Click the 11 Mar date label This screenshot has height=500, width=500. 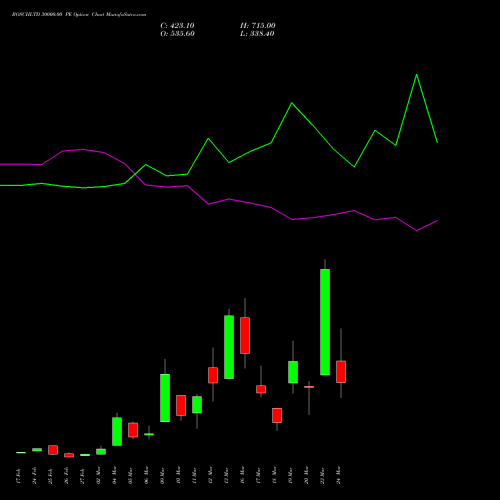pyautogui.click(x=194, y=475)
